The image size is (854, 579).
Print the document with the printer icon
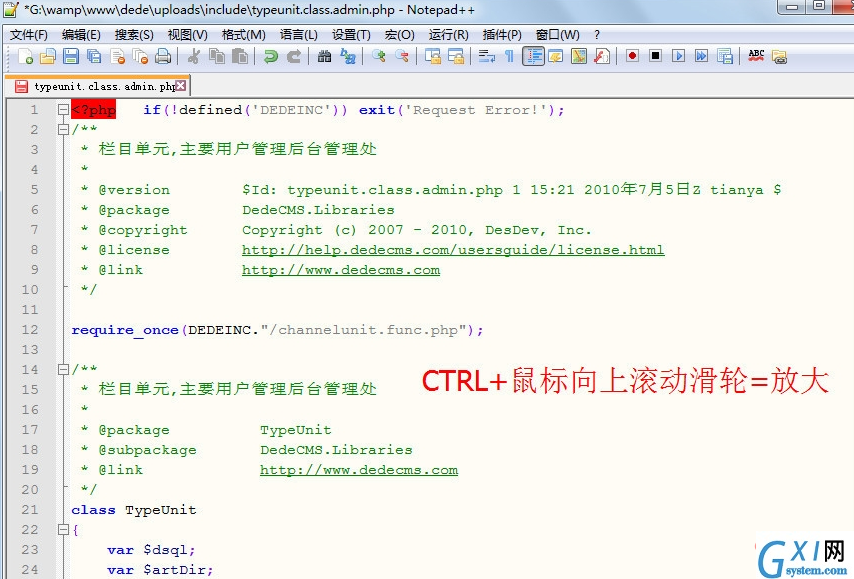163,56
